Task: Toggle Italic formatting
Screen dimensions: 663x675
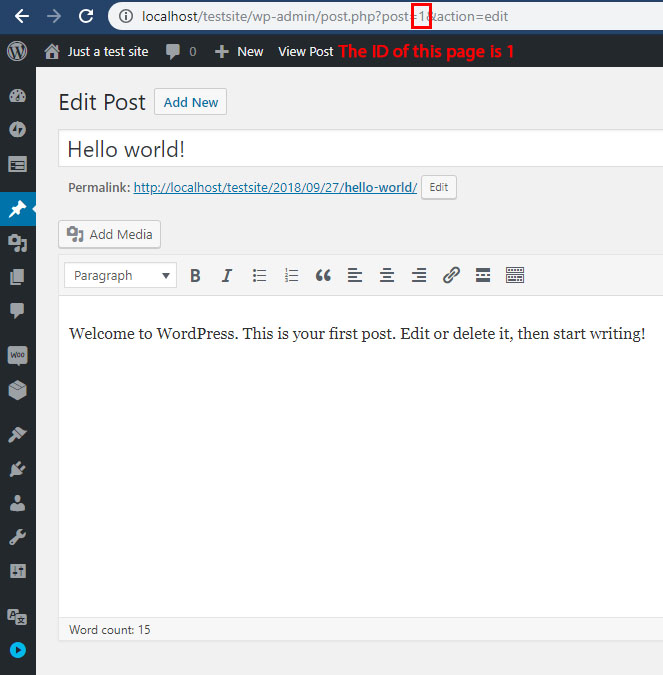Action: [227, 275]
